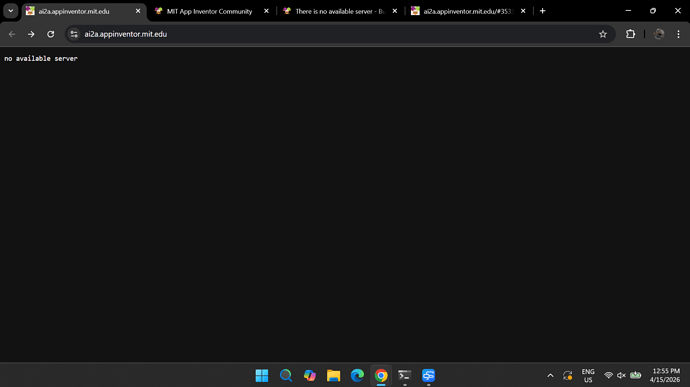Close the MIT App Inventor Community tab
Screen dimensions: 690x387
(x=266, y=11)
